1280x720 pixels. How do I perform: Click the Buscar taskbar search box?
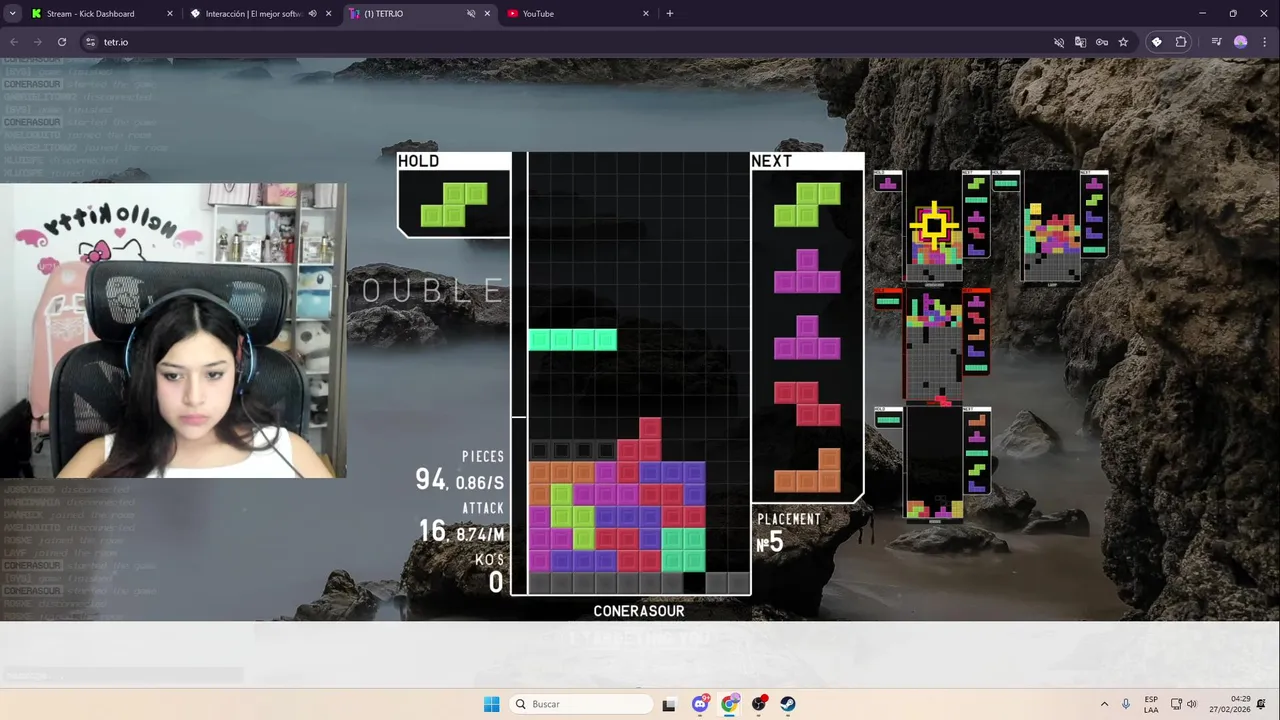(581, 704)
